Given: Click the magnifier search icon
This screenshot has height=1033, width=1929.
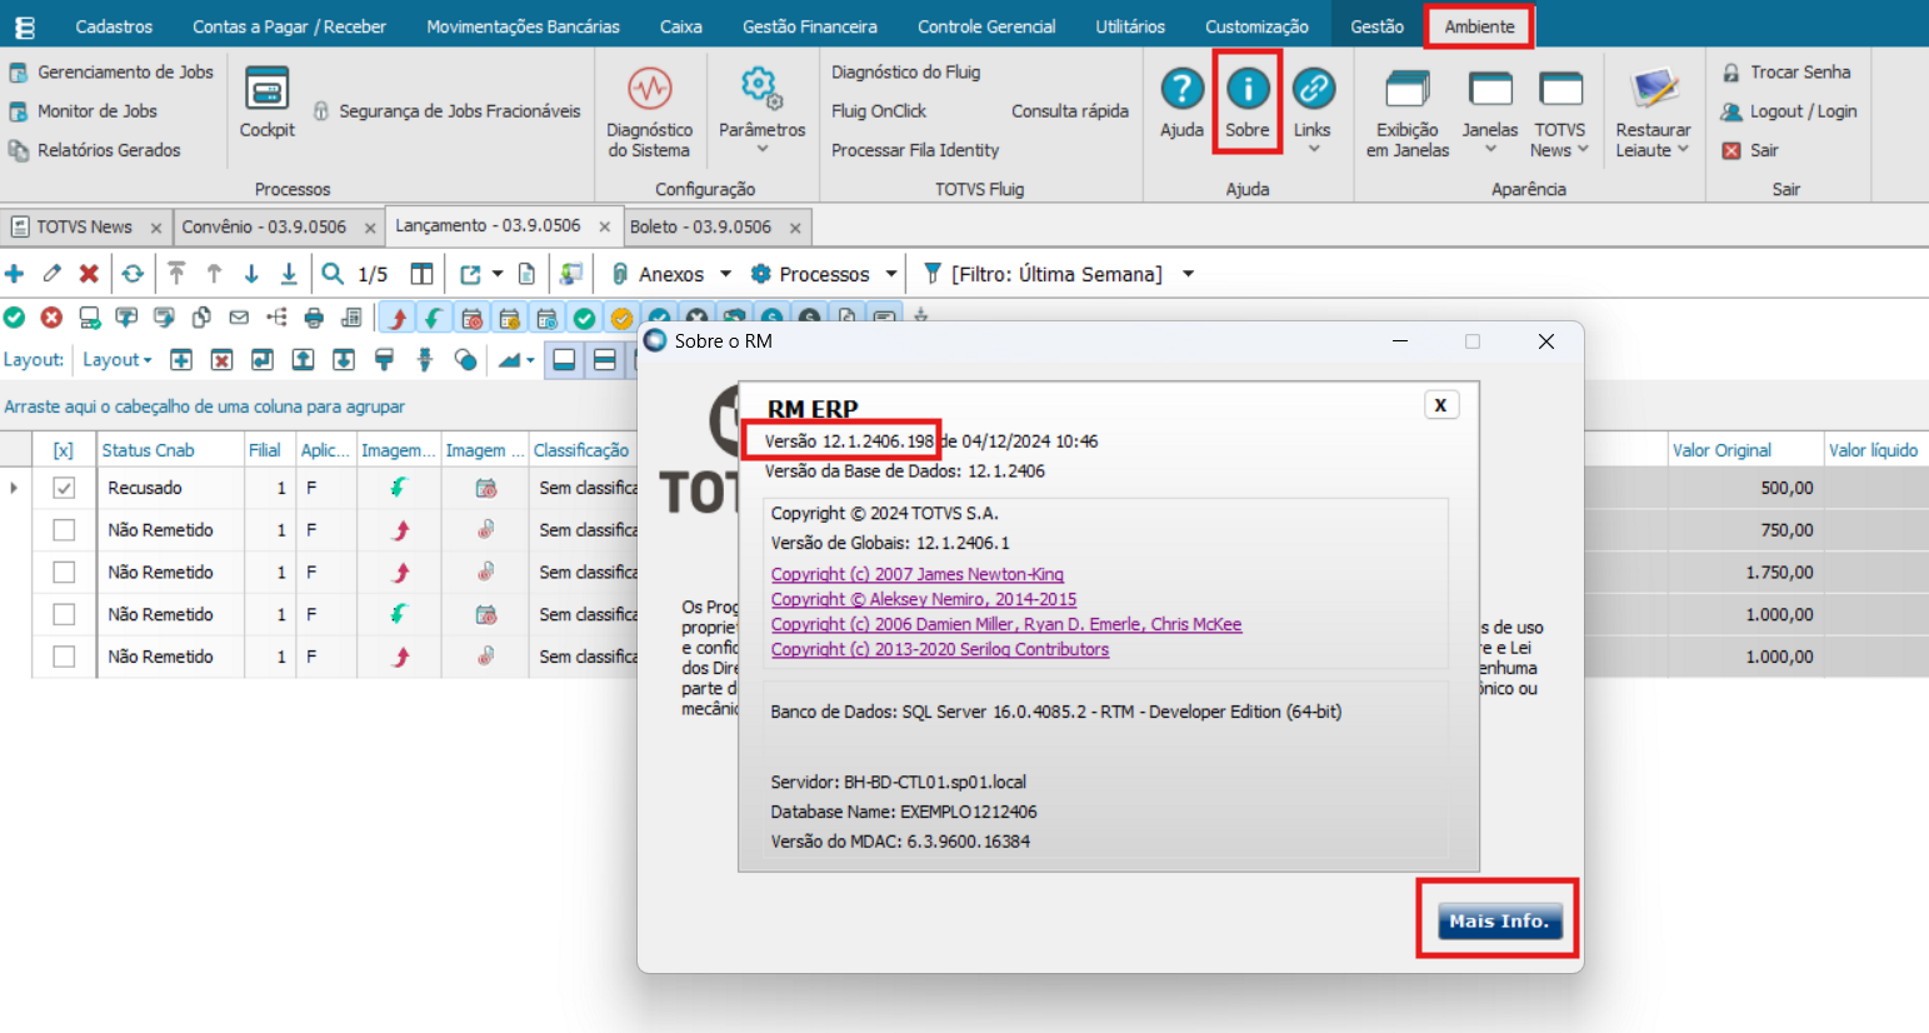Looking at the screenshot, I should click(333, 274).
